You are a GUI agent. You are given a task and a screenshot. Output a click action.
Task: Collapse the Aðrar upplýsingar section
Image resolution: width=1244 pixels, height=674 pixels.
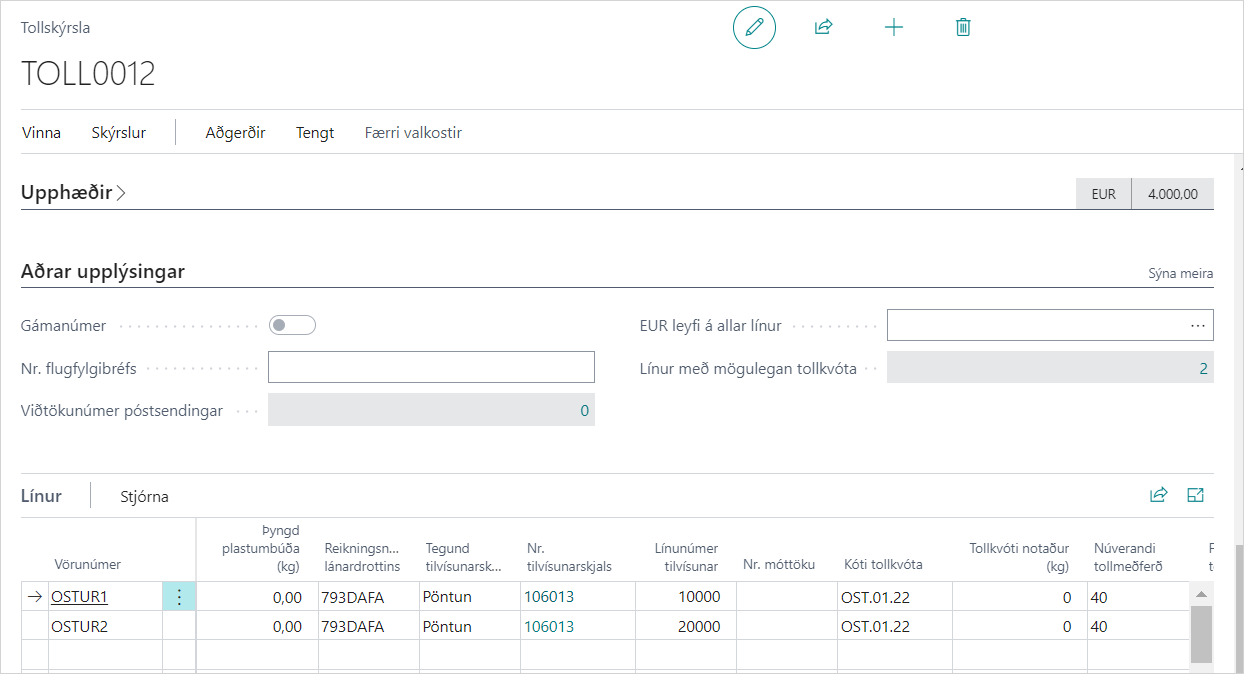pyautogui.click(x=102, y=272)
